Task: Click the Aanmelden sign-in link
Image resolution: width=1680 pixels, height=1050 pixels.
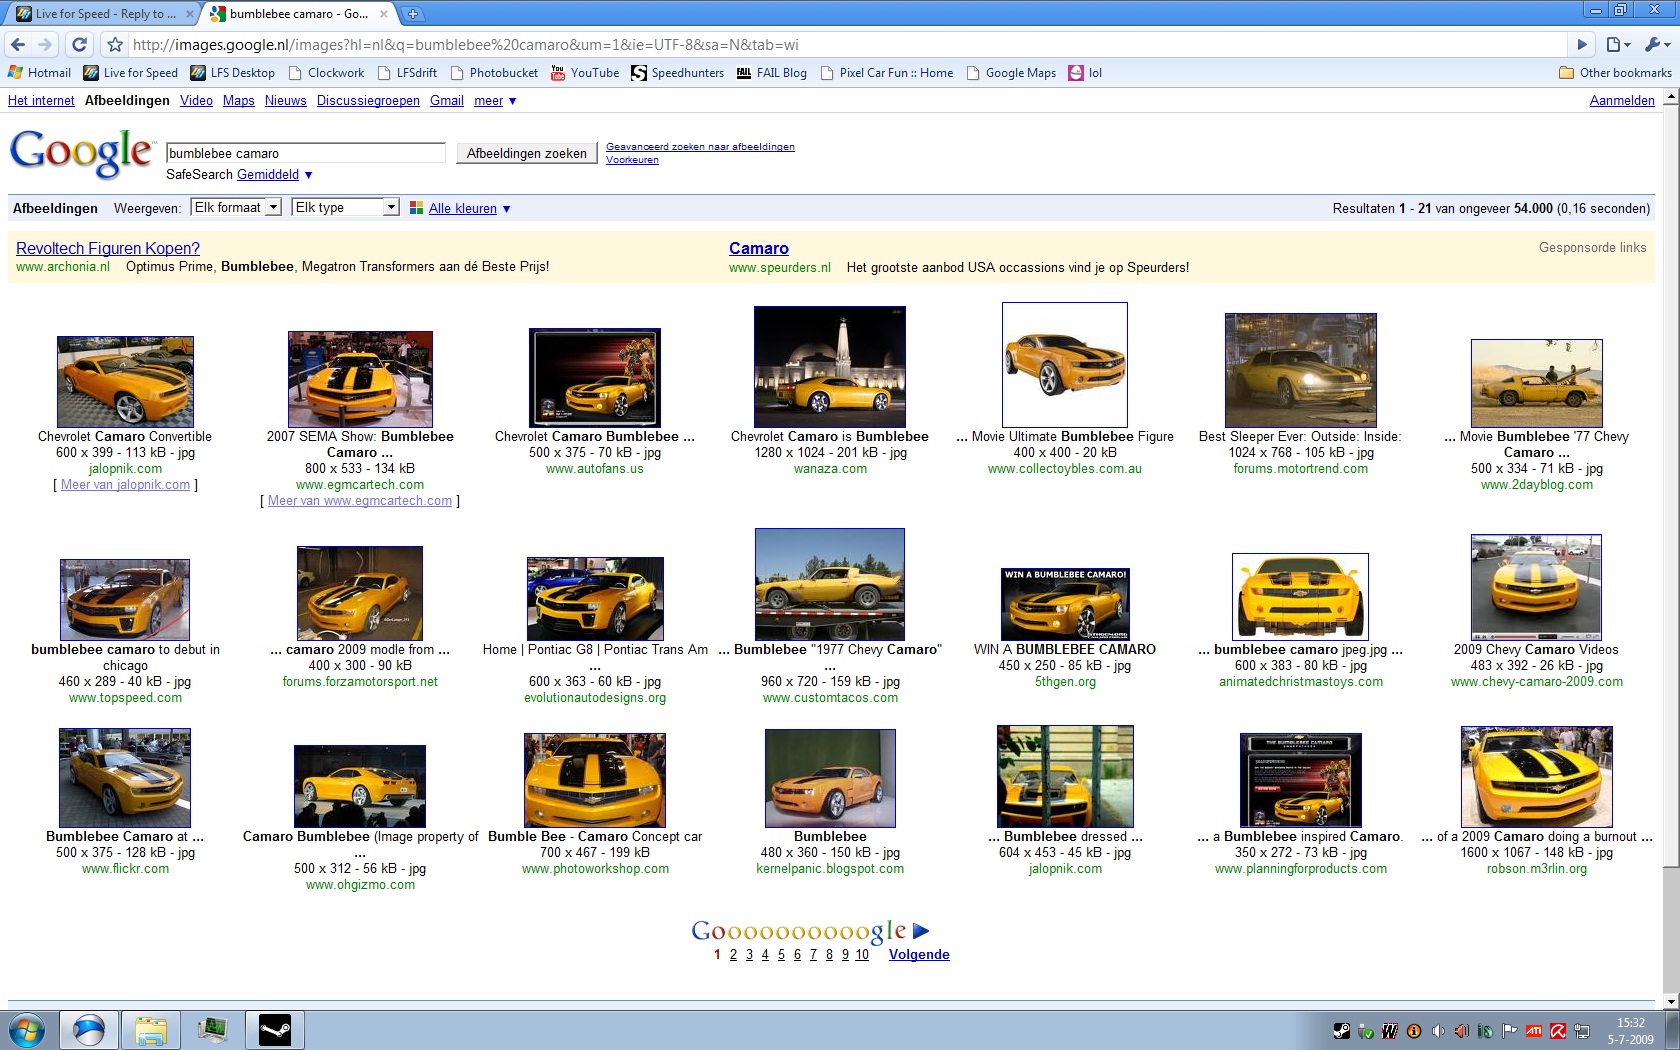Action: (x=1622, y=101)
